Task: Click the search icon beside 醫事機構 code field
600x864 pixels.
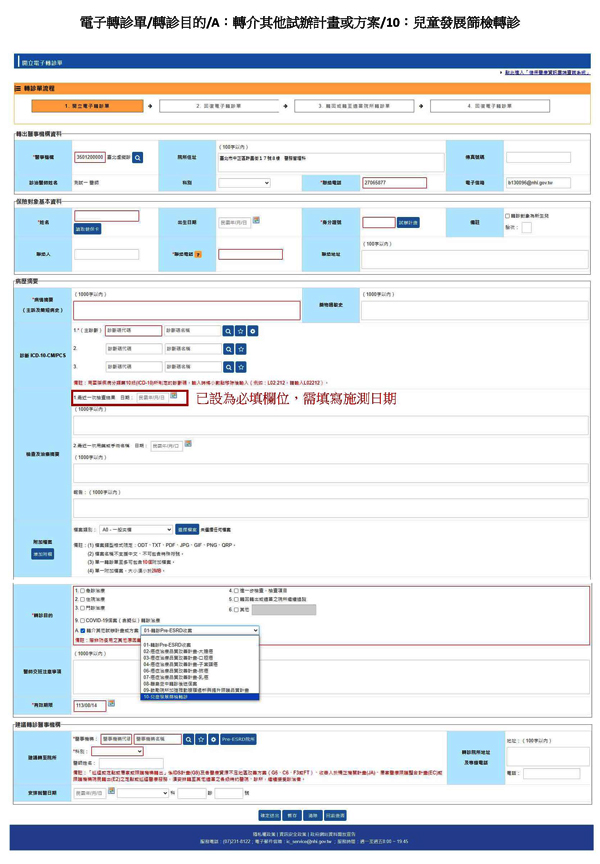Action: pos(138,157)
